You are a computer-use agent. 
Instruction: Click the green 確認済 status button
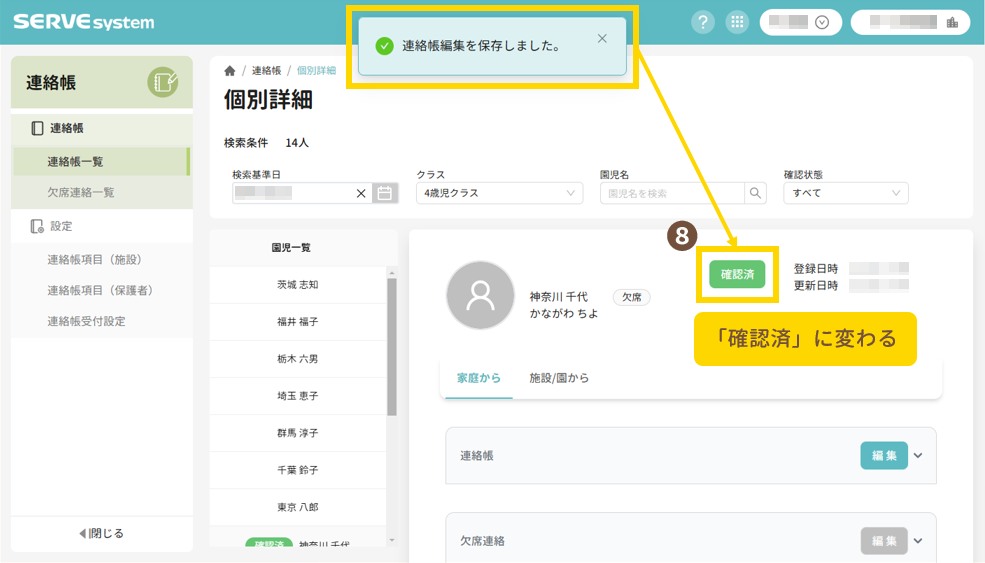click(x=737, y=274)
